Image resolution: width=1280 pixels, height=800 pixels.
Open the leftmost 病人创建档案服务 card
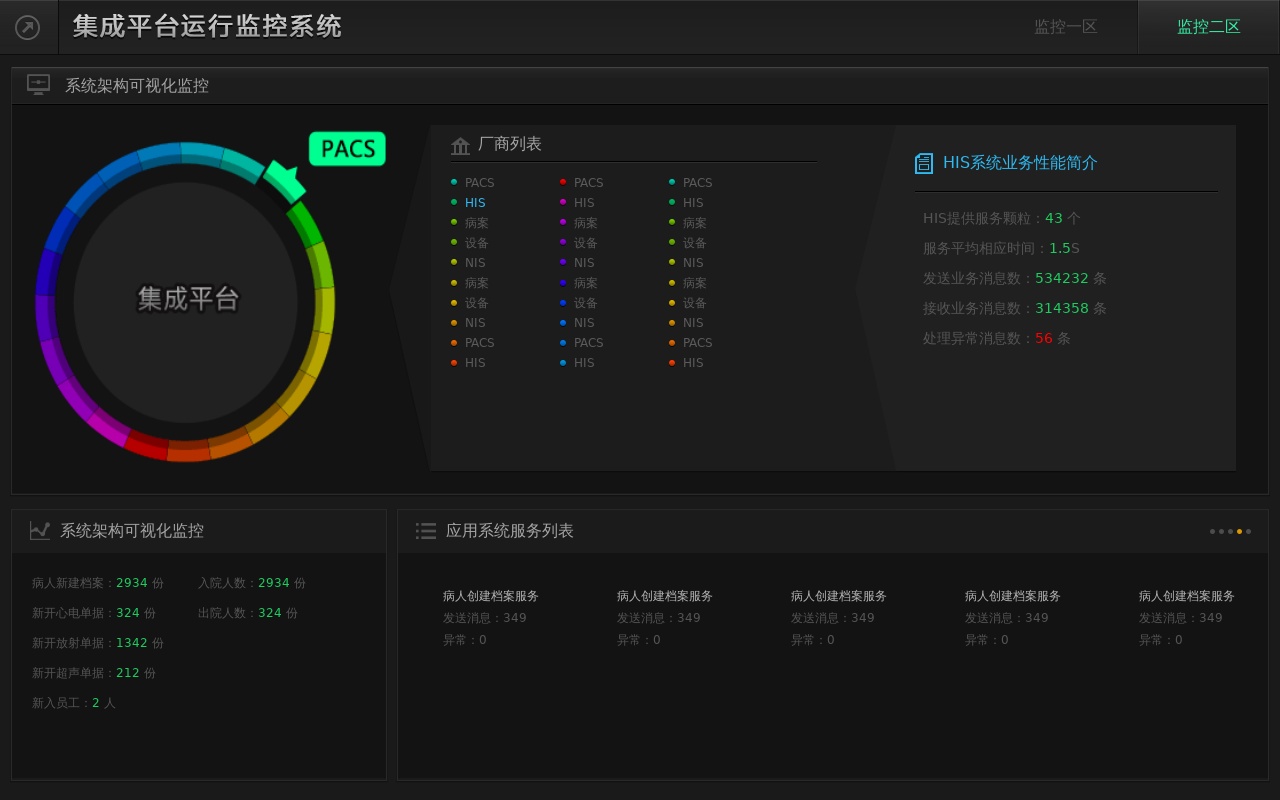tap(491, 617)
